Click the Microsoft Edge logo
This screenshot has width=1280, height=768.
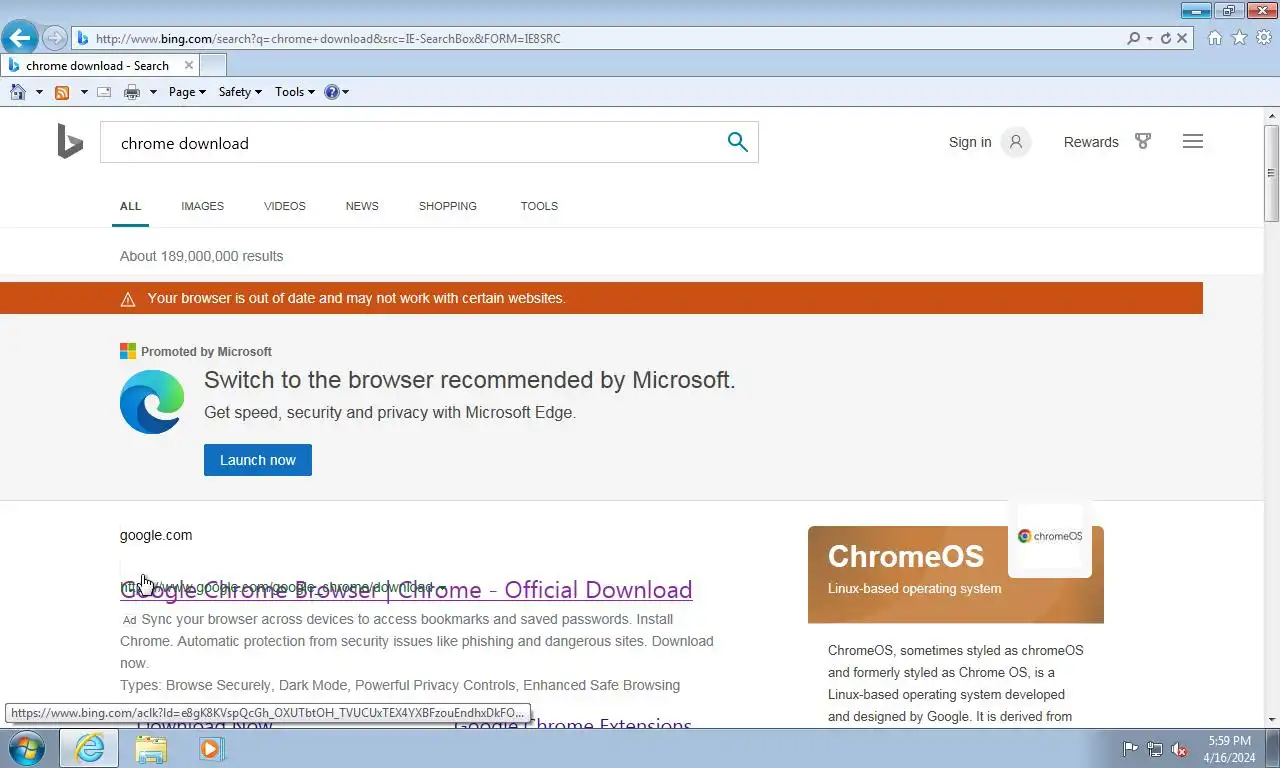[x=152, y=402]
